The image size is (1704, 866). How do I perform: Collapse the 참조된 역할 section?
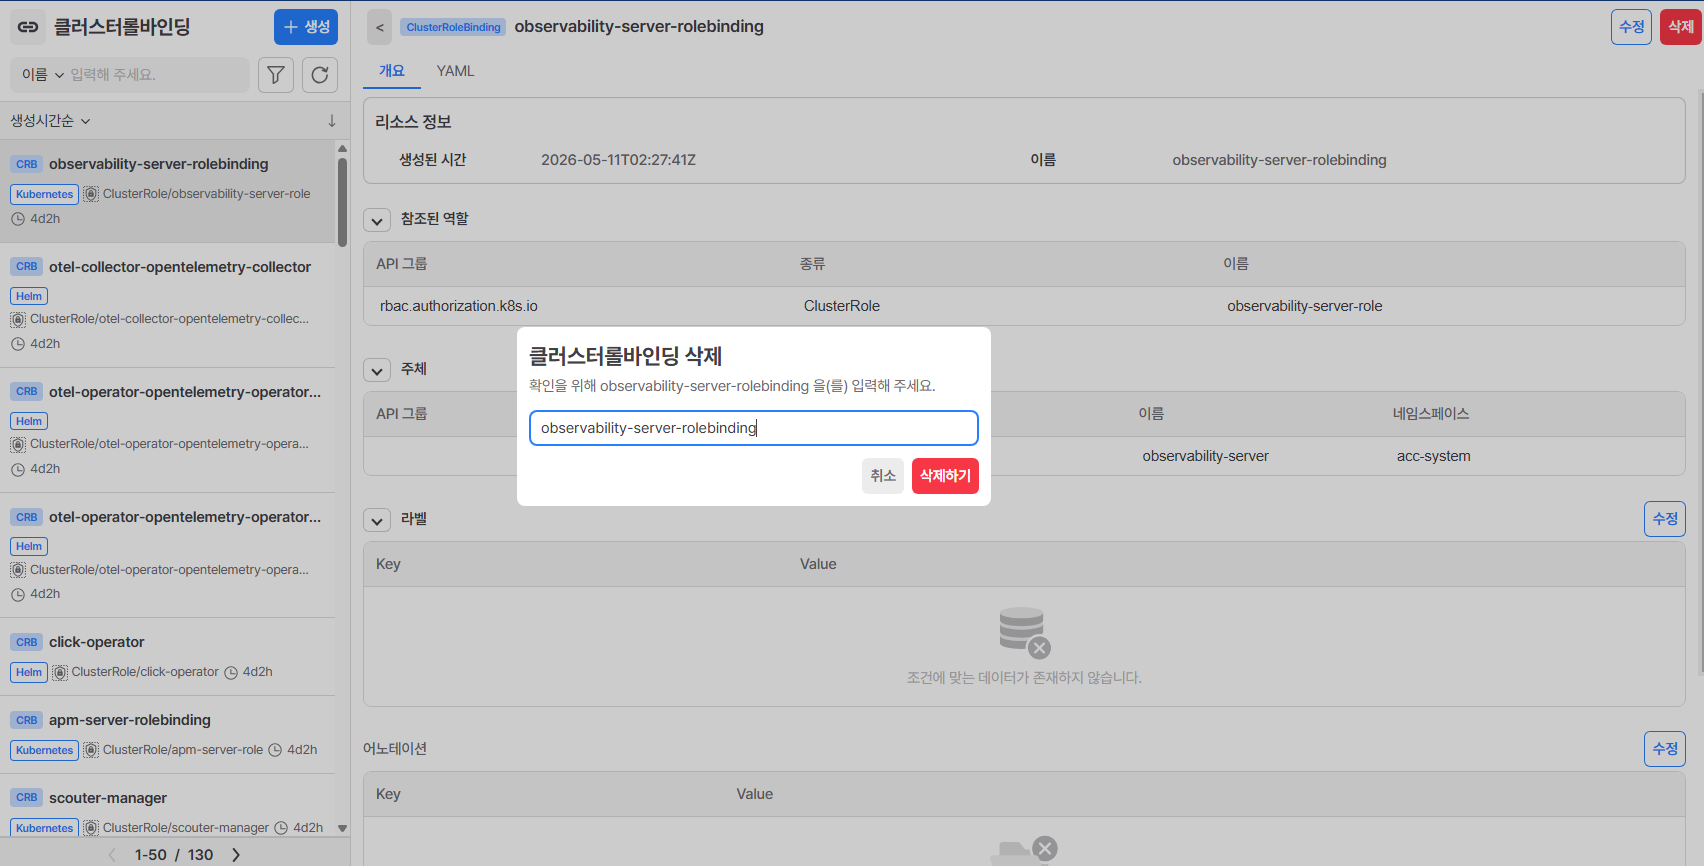coord(377,221)
